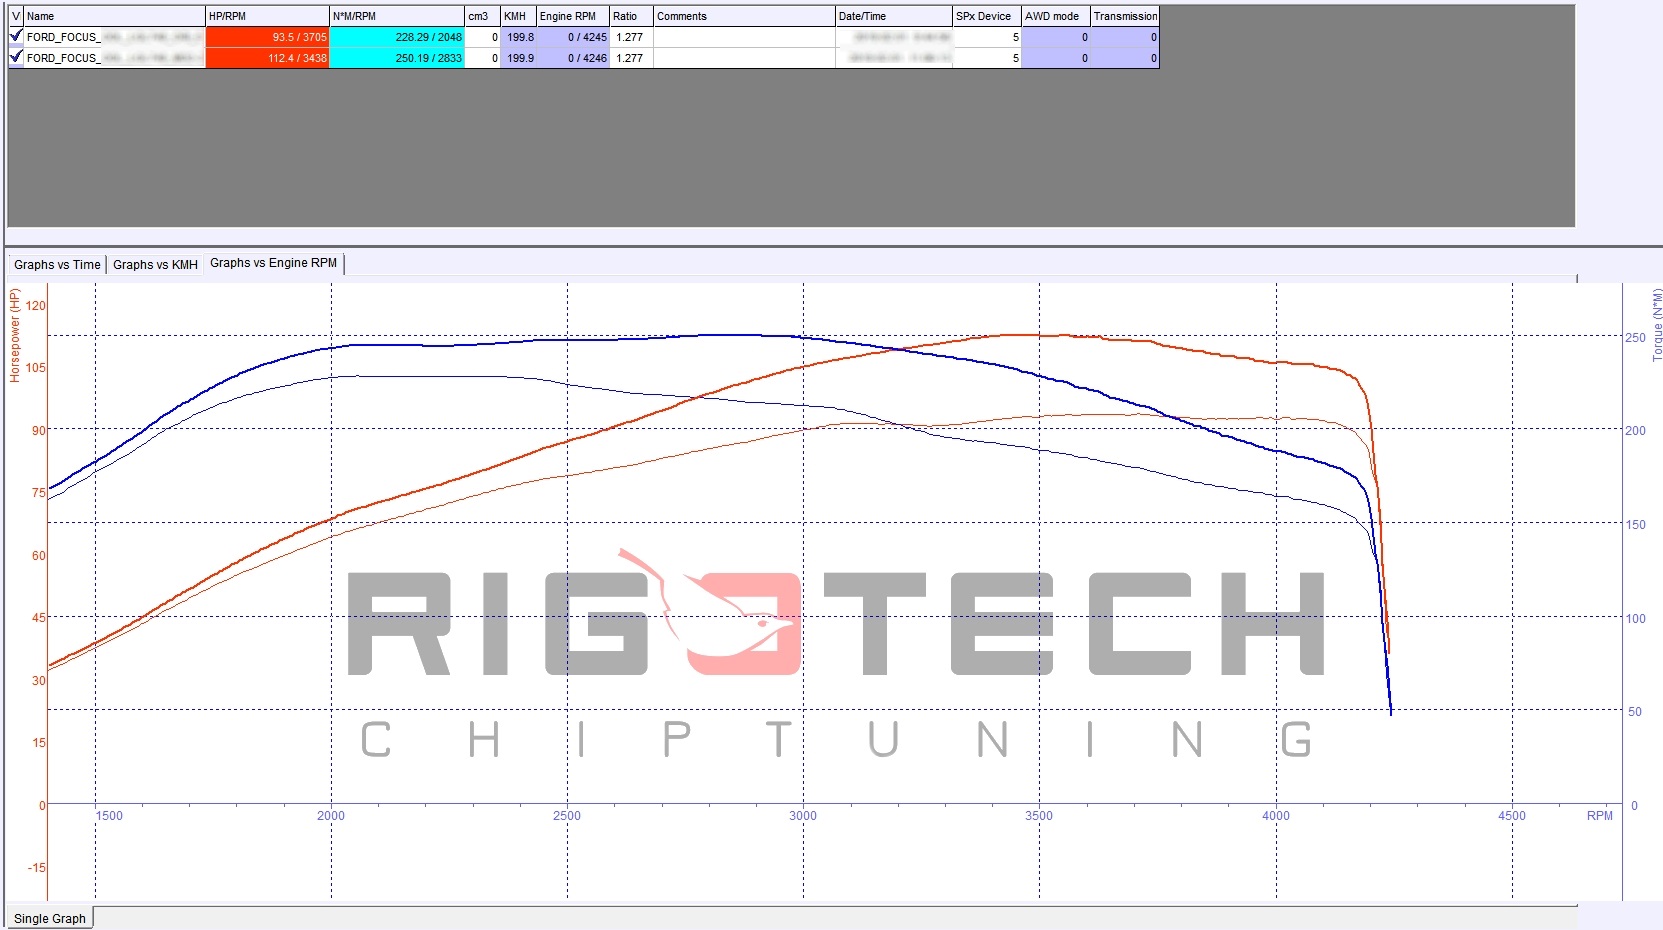Click the Horsepower (HP) axis label

click(x=15, y=335)
